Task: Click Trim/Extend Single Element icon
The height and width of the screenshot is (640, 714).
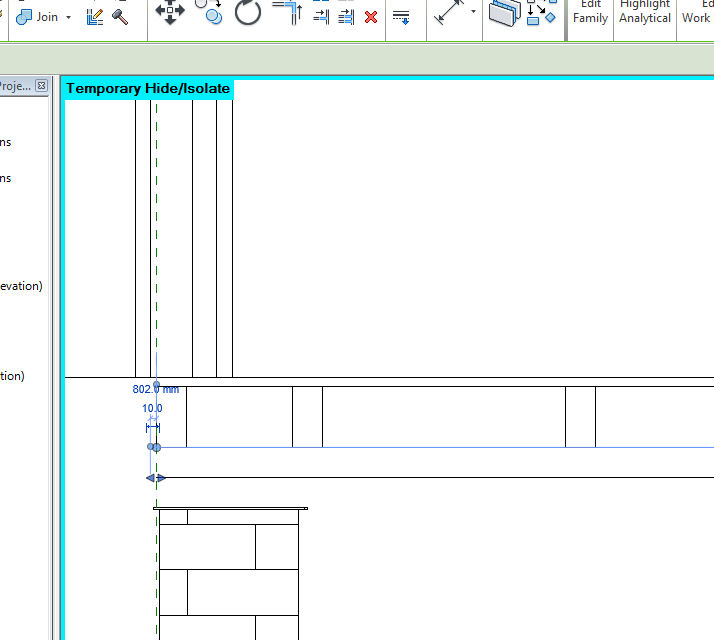Action: click(x=321, y=16)
